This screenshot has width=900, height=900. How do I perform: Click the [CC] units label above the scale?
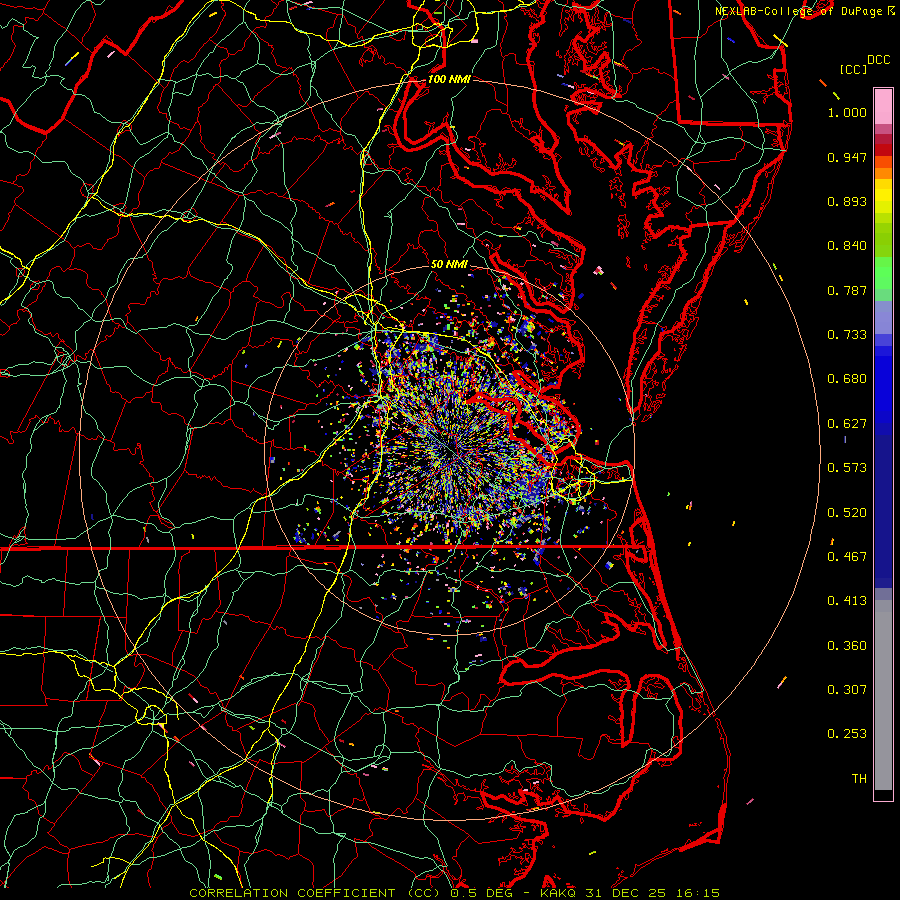coord(853,70)
